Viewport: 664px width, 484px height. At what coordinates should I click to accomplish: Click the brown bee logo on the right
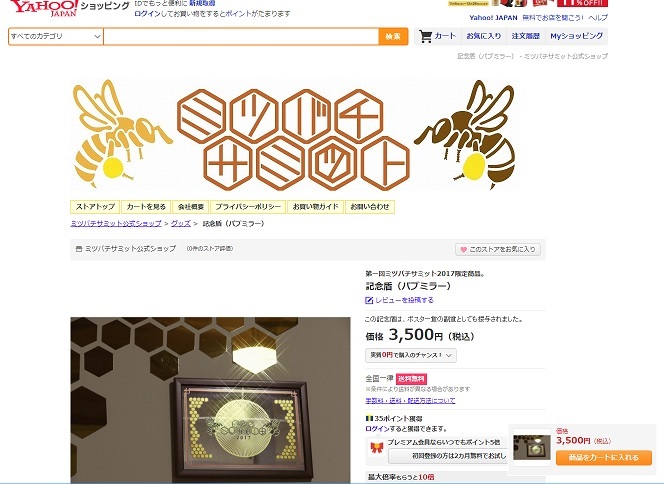click(466, 134)
